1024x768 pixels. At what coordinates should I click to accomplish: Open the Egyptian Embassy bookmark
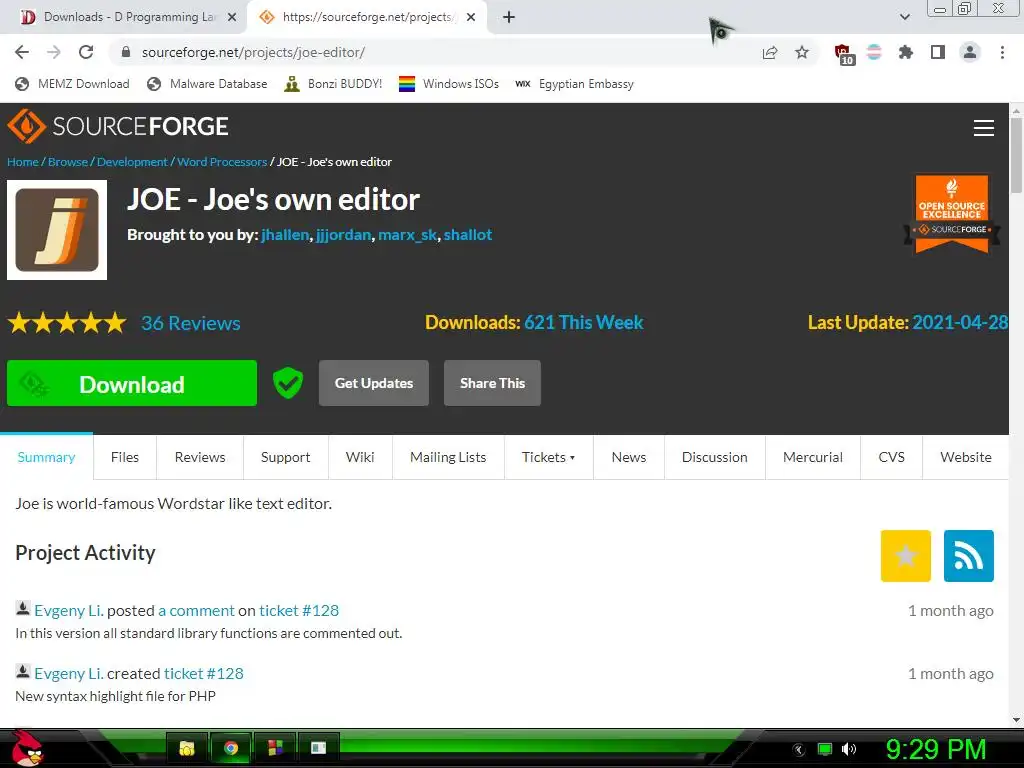(x=575, y=84)
